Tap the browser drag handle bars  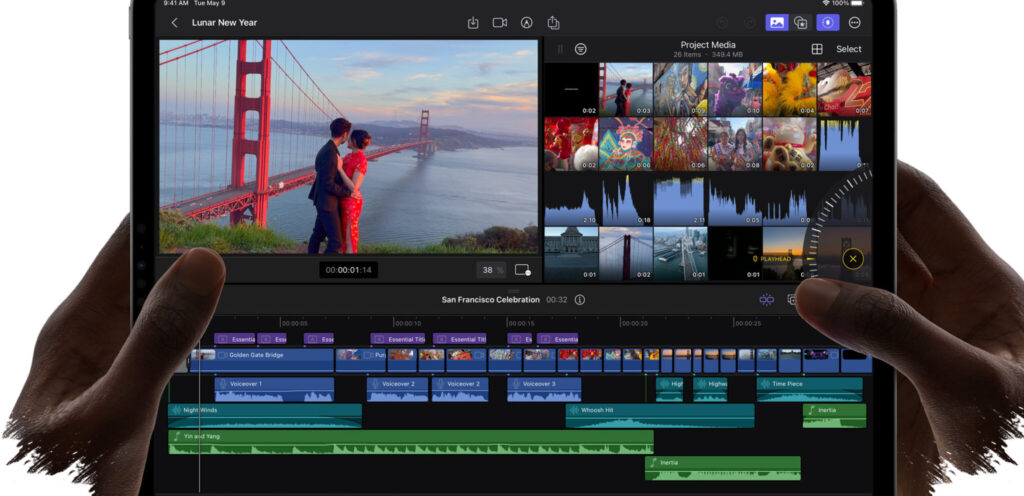click(x=560, y=49)
